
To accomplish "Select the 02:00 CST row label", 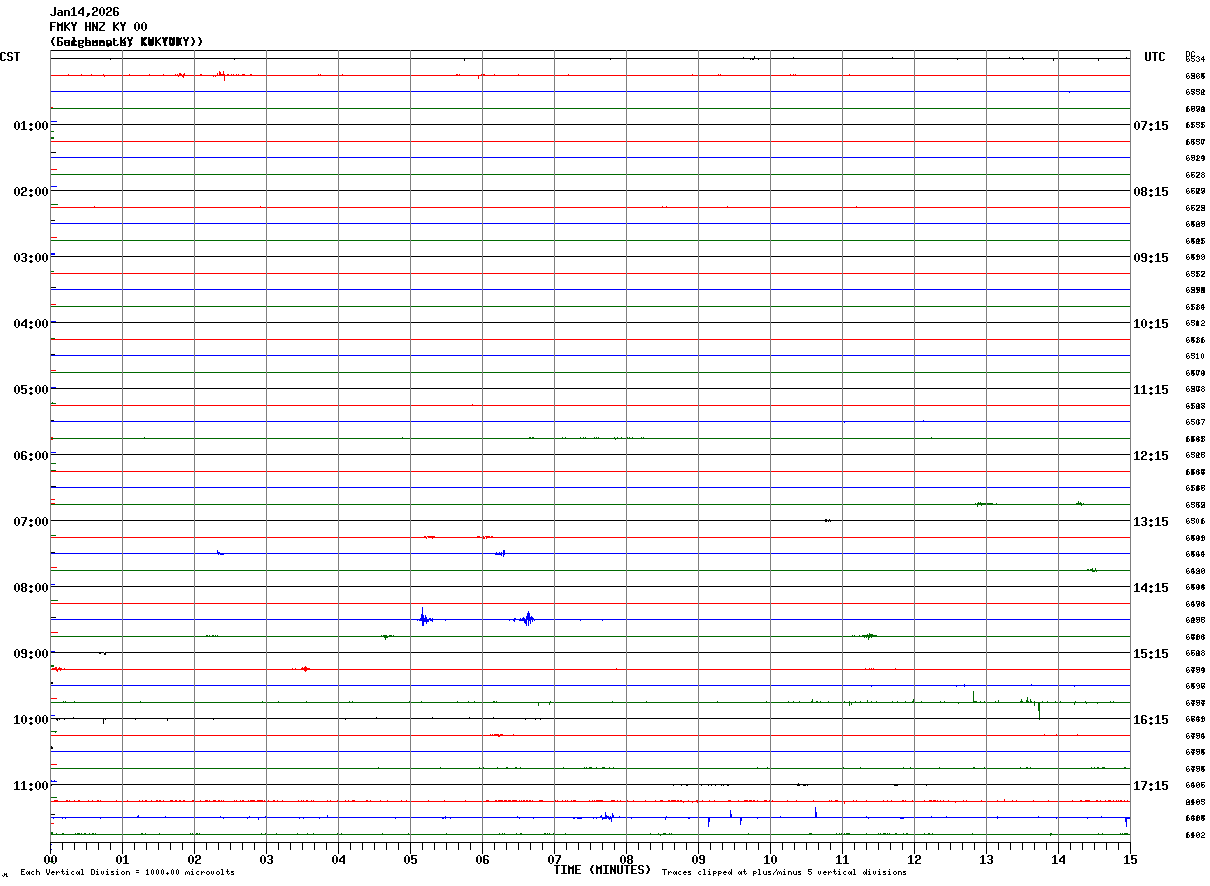I will [31, 192].
